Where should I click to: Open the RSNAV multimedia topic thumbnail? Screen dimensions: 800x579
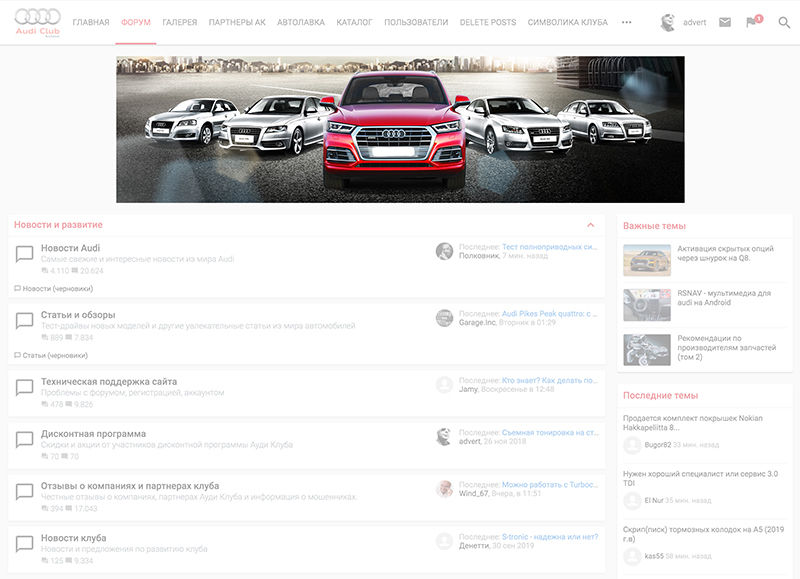coord(647,305)
